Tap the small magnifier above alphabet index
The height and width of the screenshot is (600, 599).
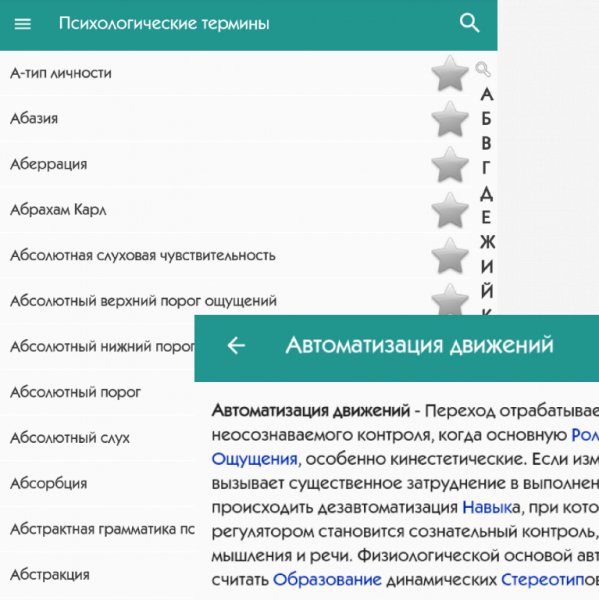click(483, 70)
